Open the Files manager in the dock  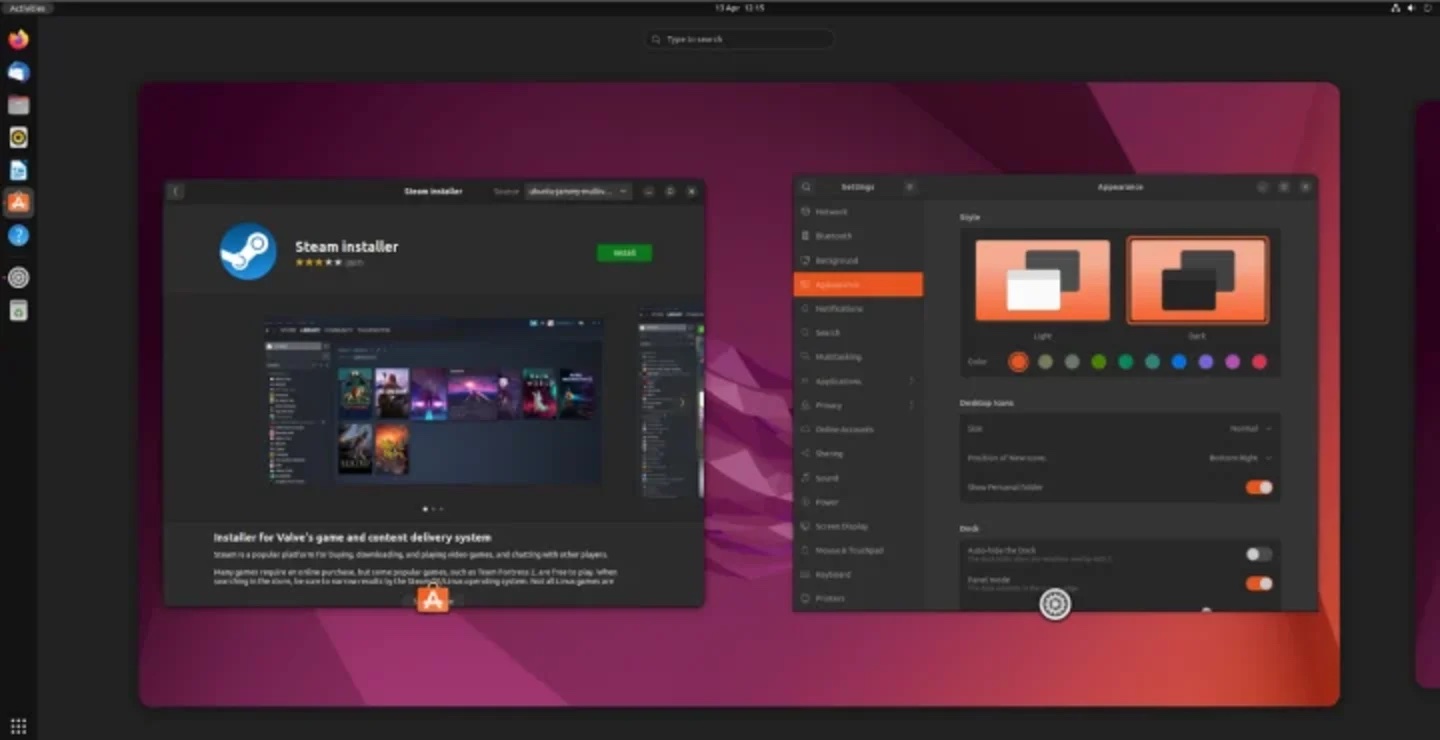coord(18,105)
